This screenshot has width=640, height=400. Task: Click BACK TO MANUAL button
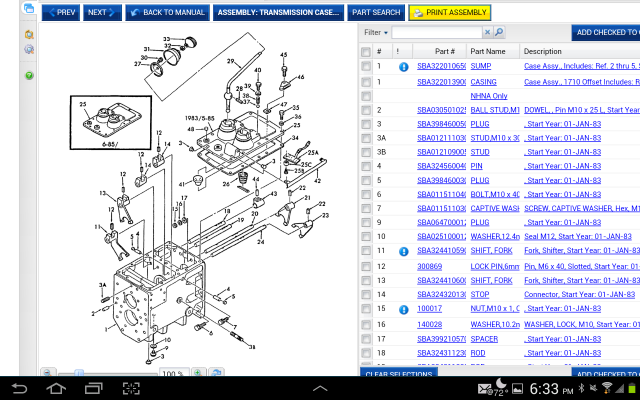tap(167, 13)
